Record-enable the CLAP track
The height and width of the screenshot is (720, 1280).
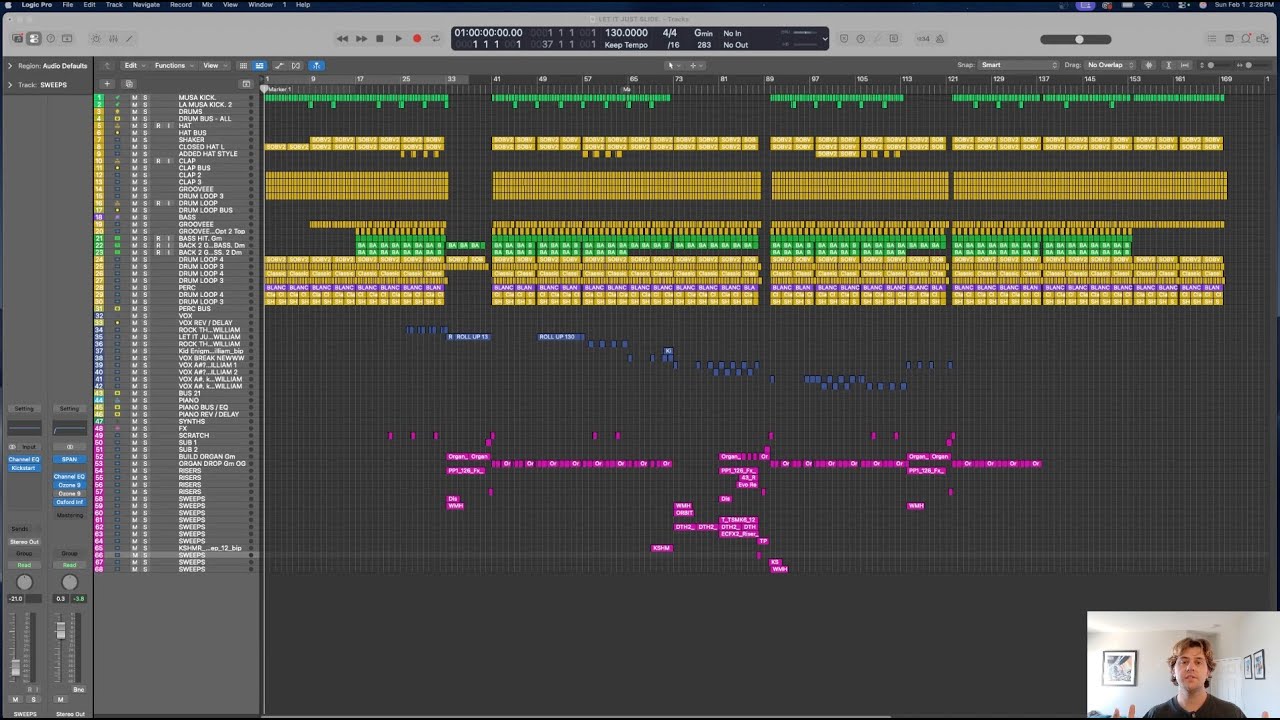tap(157, 161)
